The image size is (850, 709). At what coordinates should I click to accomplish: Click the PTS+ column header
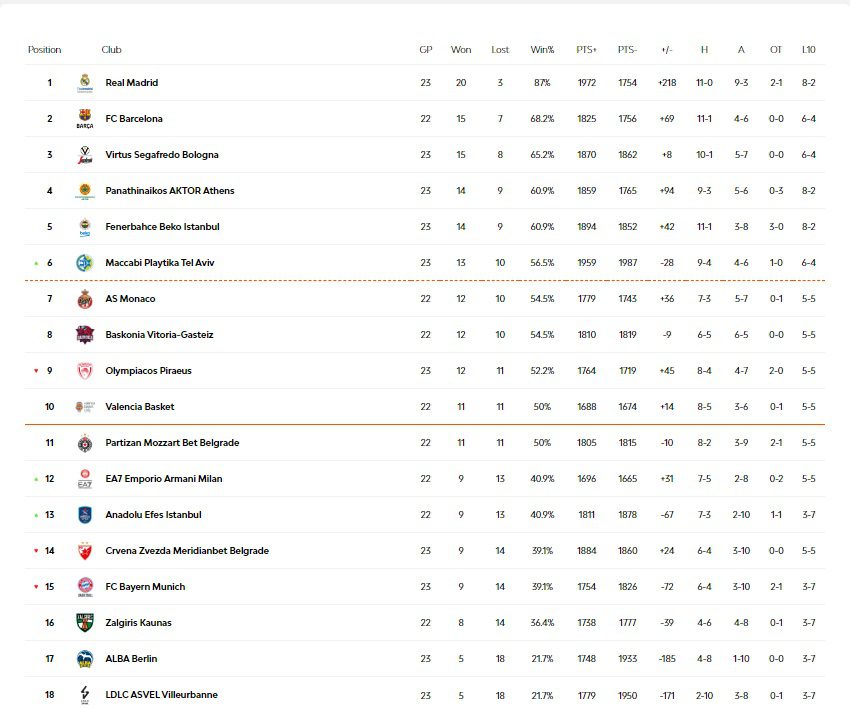point(587,50)
